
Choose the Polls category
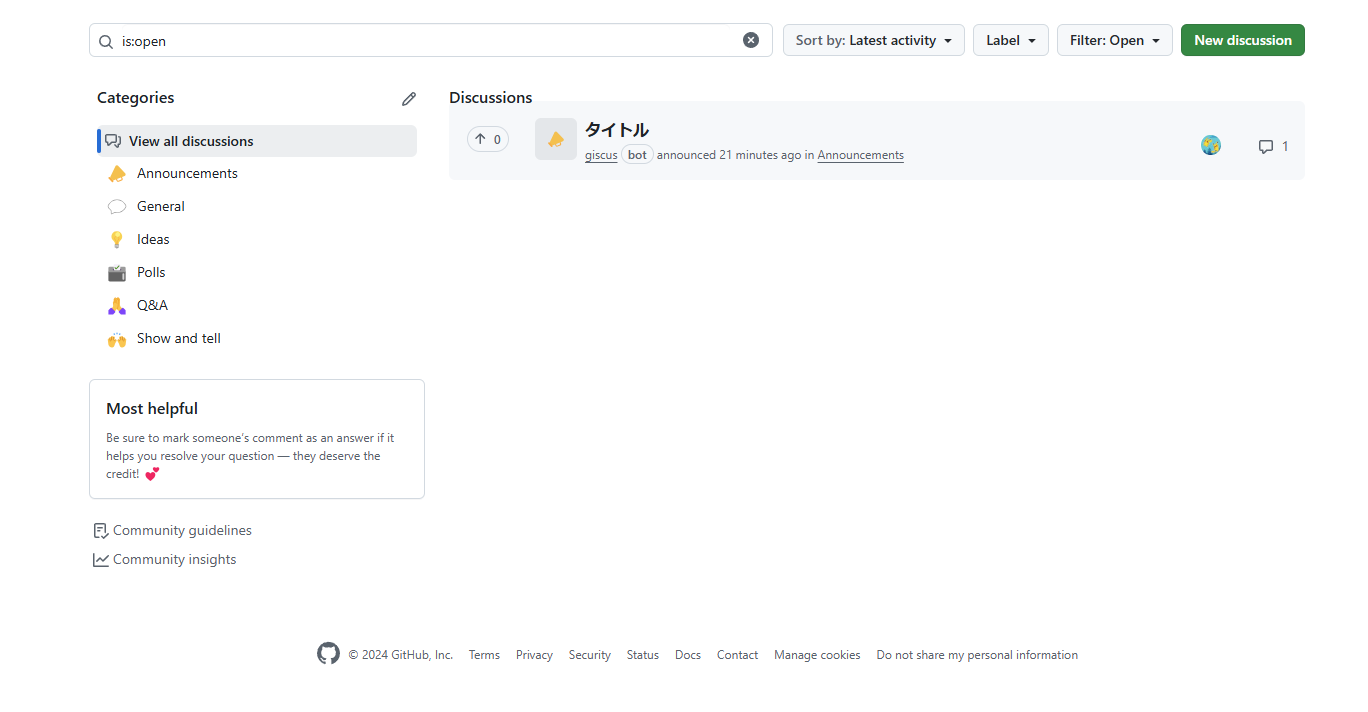[151, 272]
